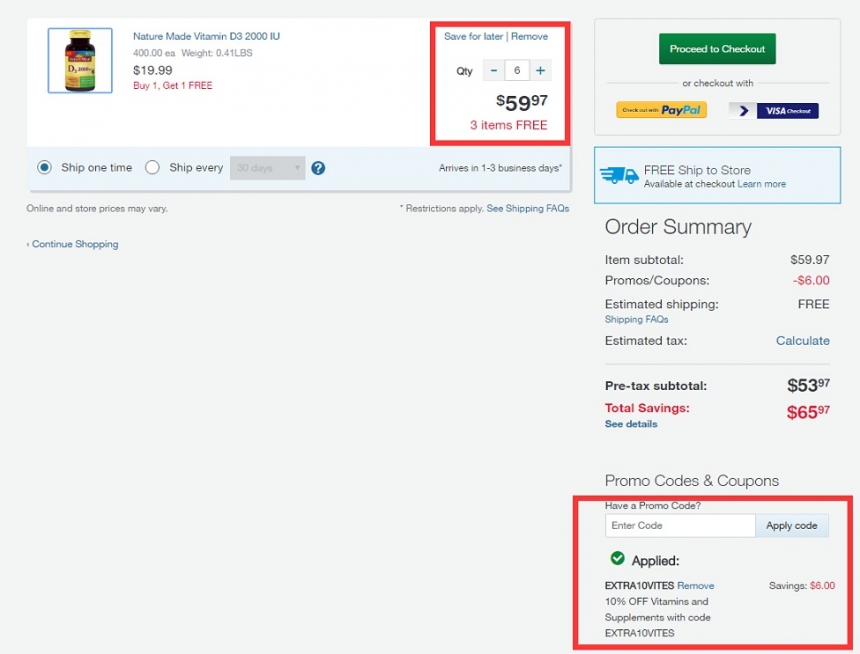Select the Ship every radio button
The image size is (860, 654).
coord(152,167)
